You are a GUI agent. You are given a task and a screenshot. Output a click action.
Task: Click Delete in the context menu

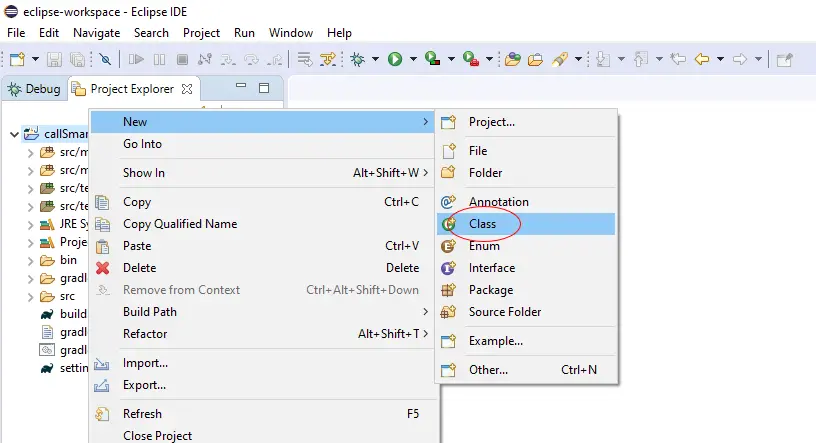coord(262,268)
